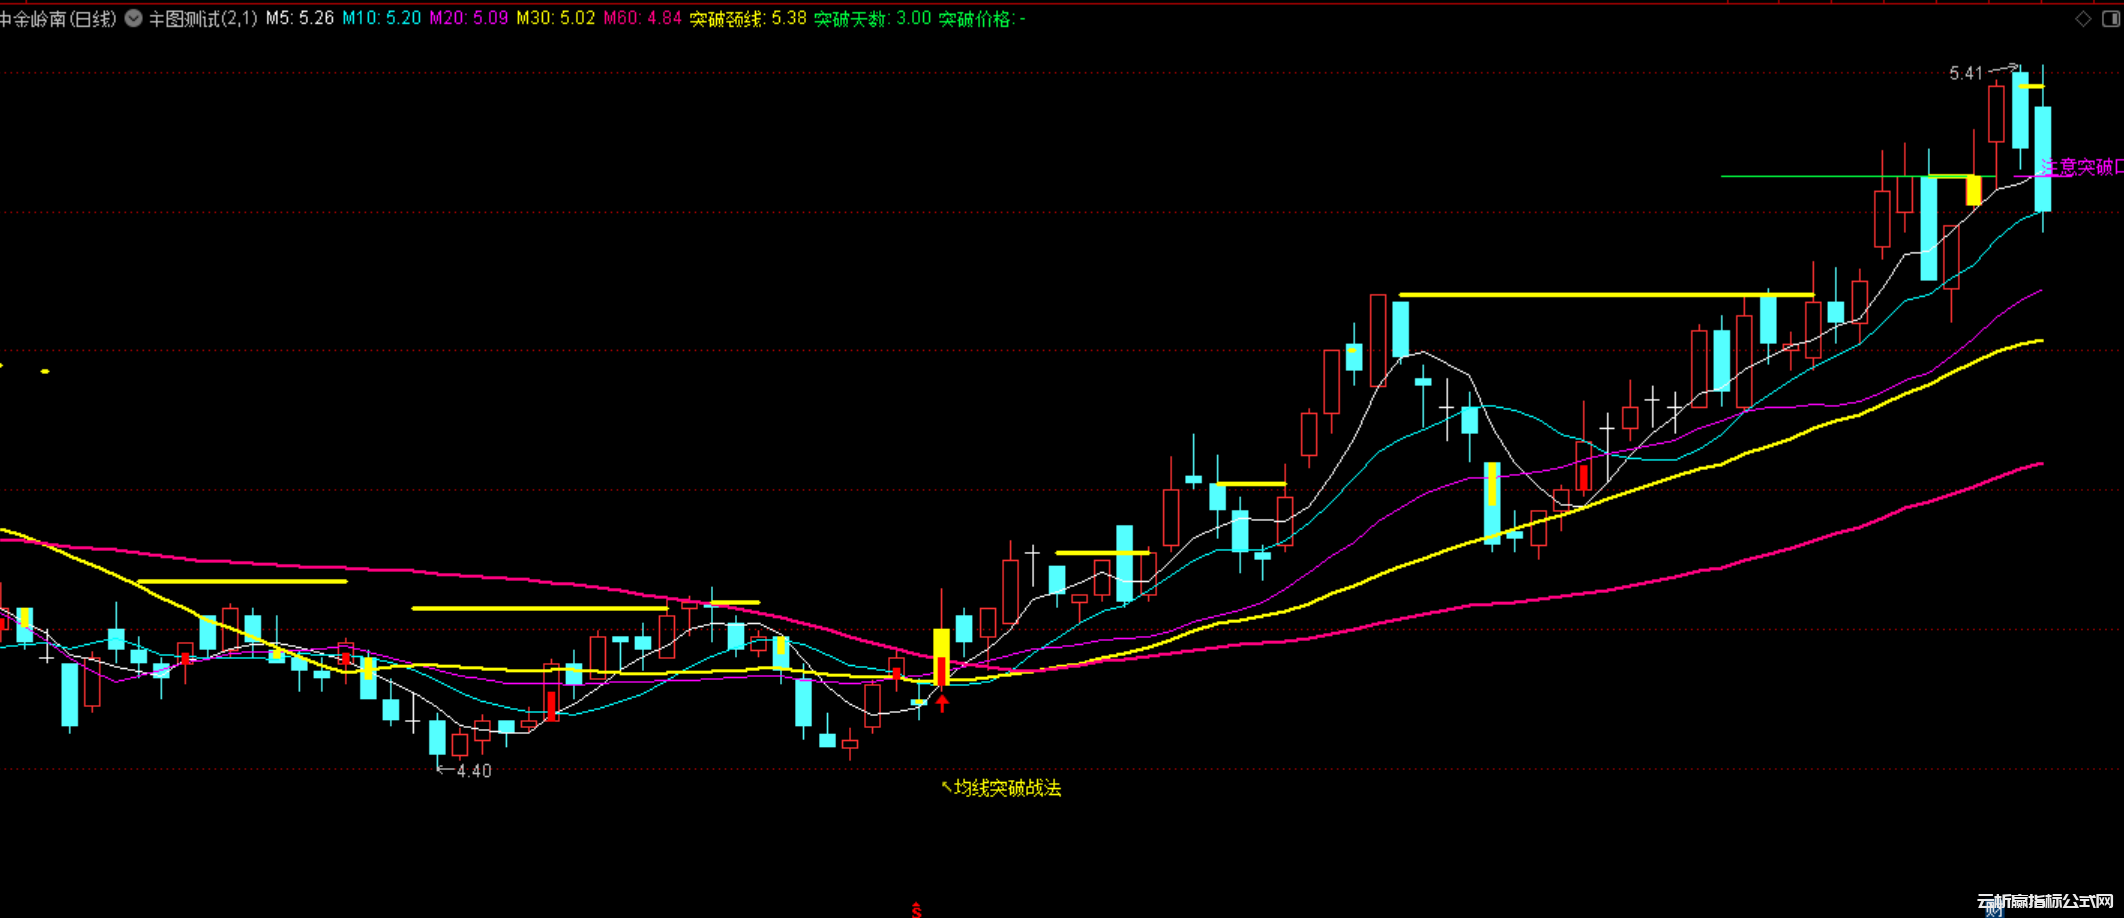Click the M20: 5.09 moving average value
2124x918 pixels.
(468, 18)
